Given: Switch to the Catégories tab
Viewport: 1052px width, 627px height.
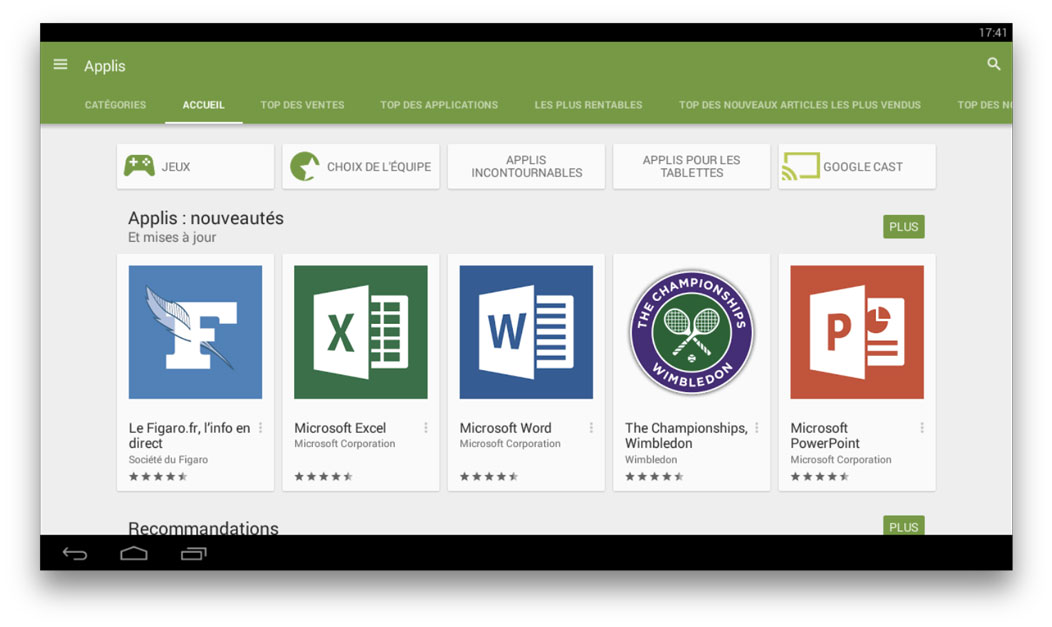Looking at the screenshot, I should (x=115, y=105).
